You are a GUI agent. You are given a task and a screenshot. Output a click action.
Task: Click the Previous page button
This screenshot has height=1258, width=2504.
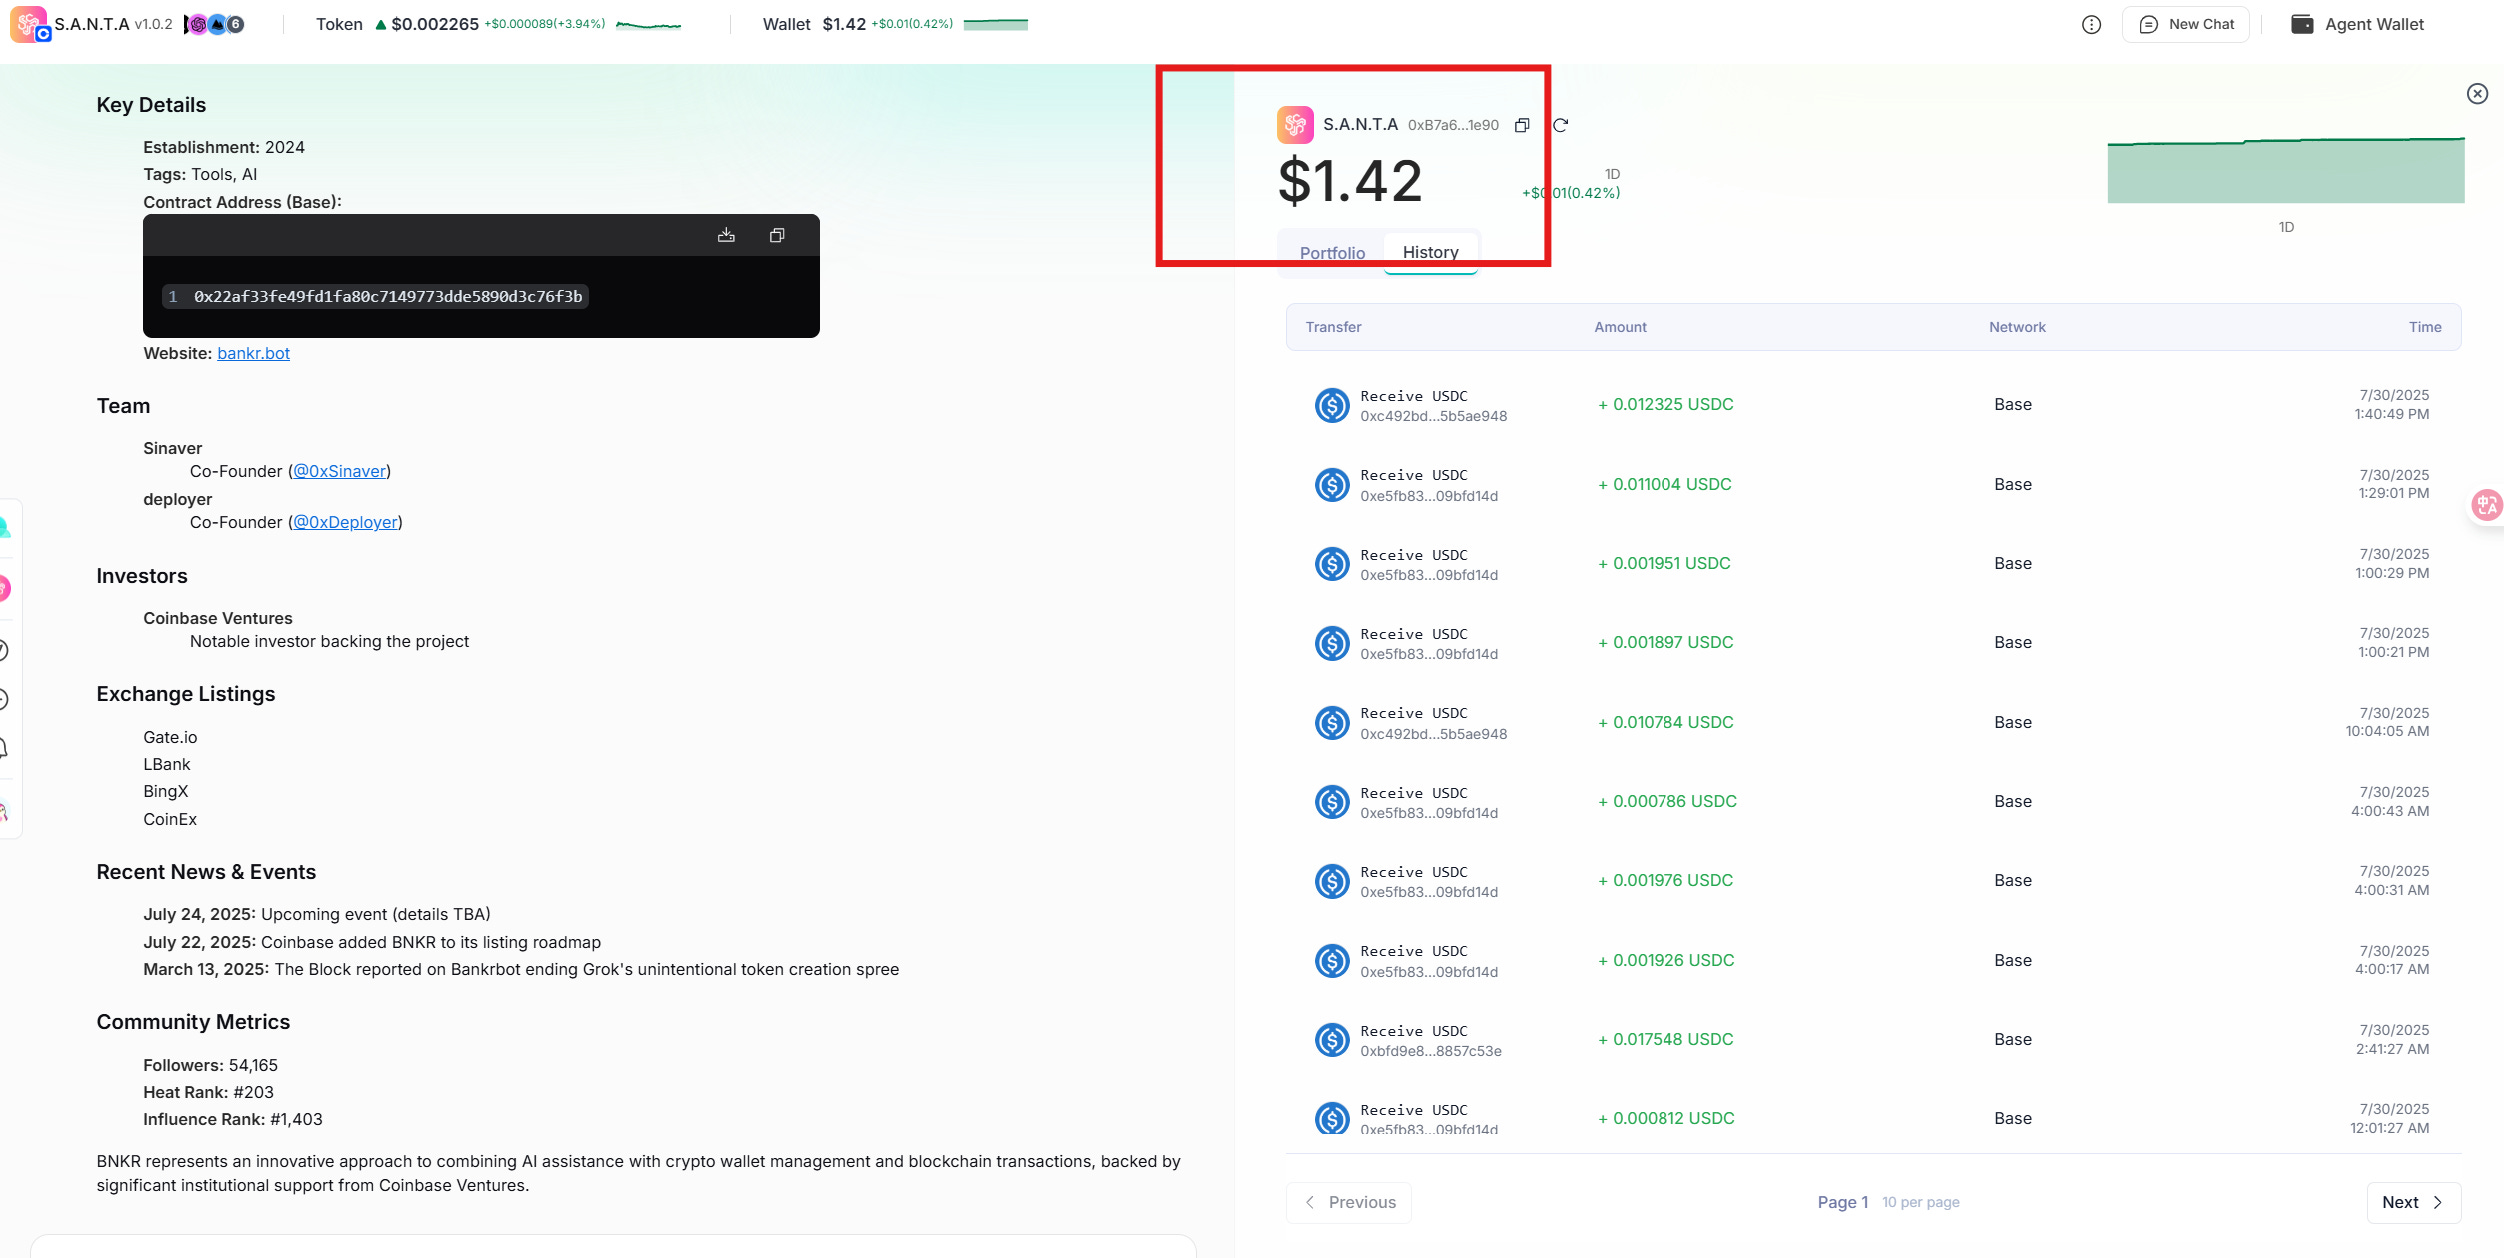1349,1202
